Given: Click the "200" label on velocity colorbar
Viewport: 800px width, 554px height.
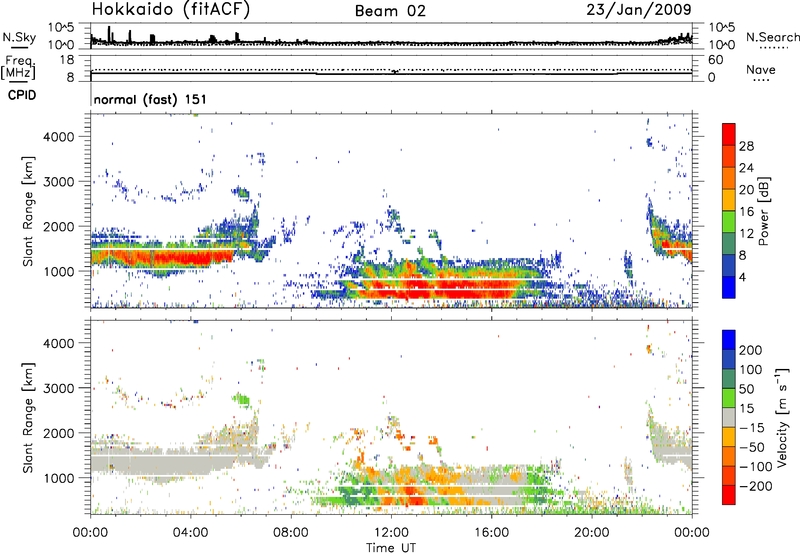Looking at the screenshot, I should coord(750,350).
